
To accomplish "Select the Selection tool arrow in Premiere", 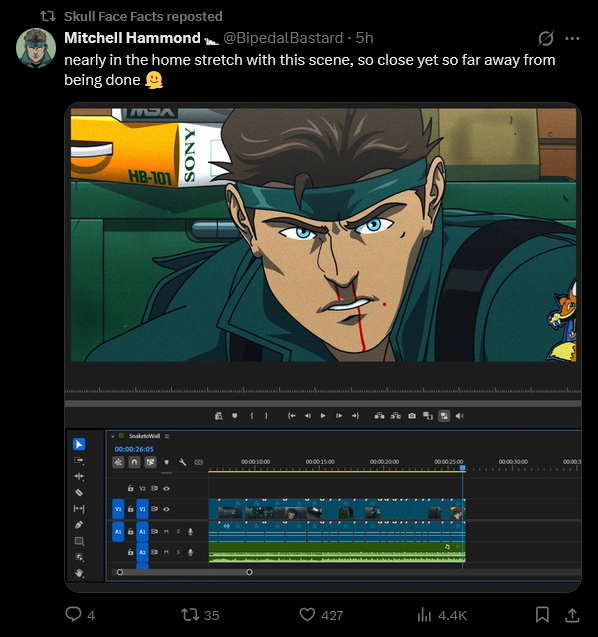I will pyautogui.click(x=79, y=444).
